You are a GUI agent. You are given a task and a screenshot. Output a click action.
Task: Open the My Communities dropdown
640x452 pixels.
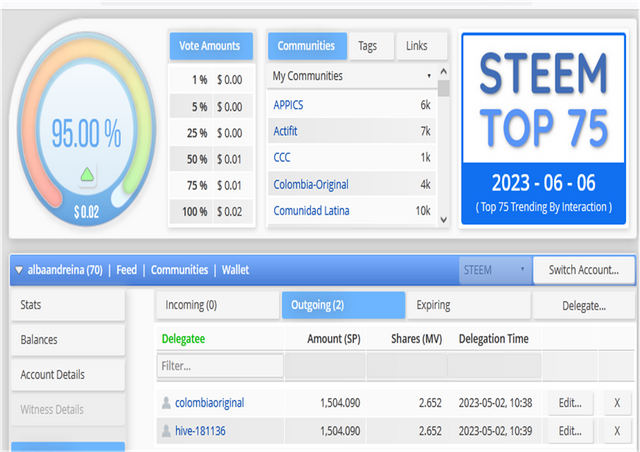pyautogui.click(x=351, y=76)
